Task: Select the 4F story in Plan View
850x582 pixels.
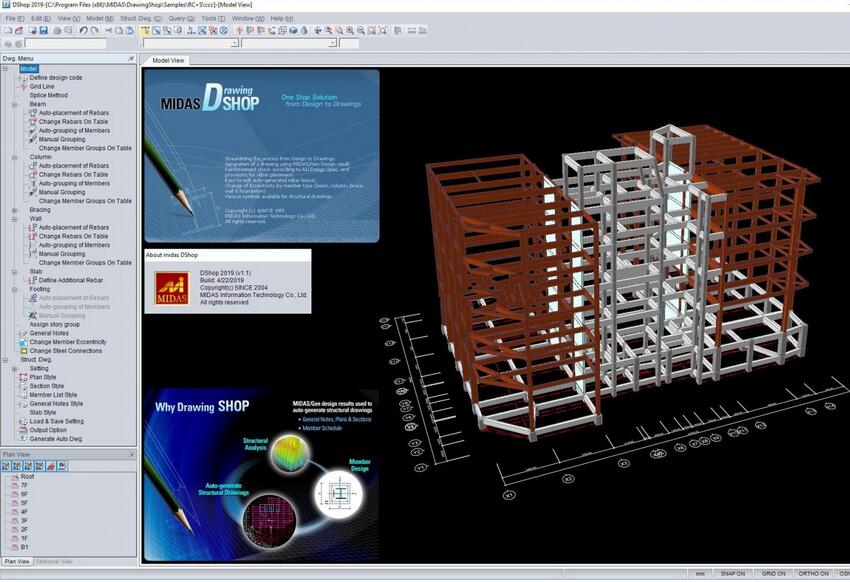Action: 24,512
